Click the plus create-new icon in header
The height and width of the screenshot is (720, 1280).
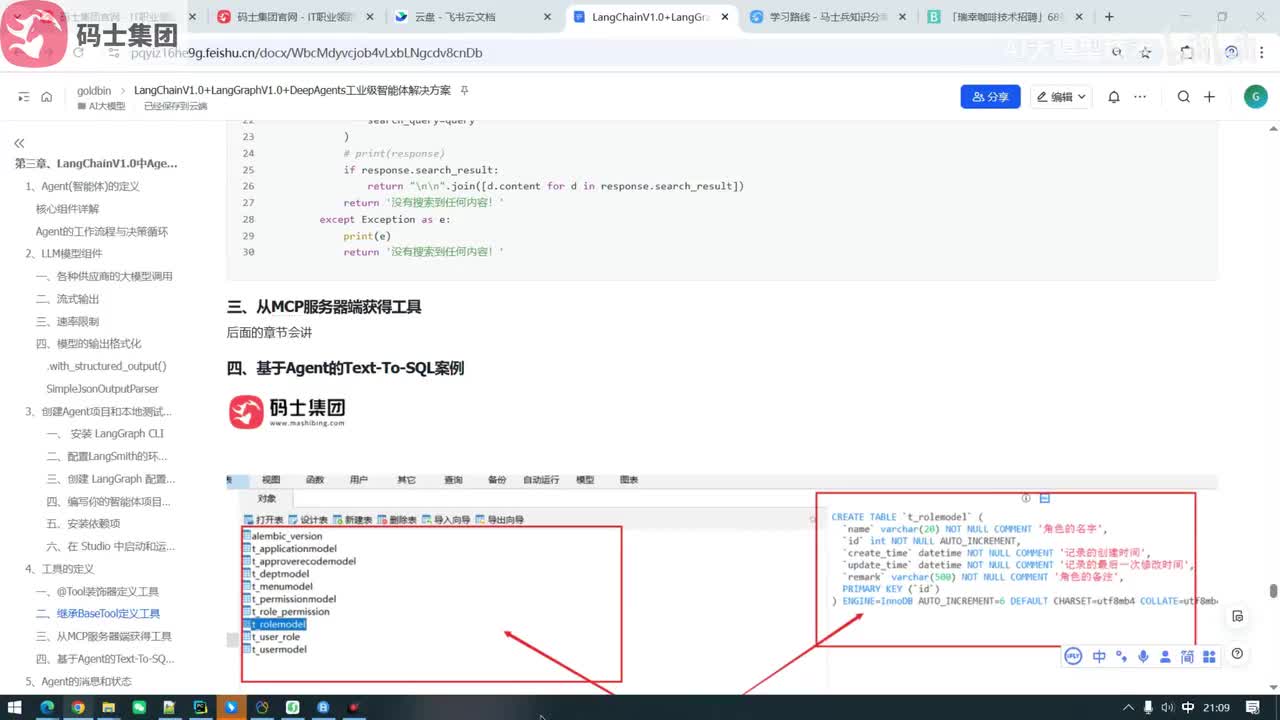pos(1209,97)
